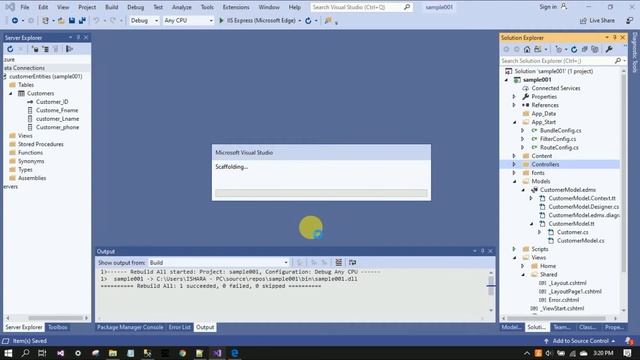Switch to the Toolbox tab
This screenshot has width=640, height=360.
(58, 327)
